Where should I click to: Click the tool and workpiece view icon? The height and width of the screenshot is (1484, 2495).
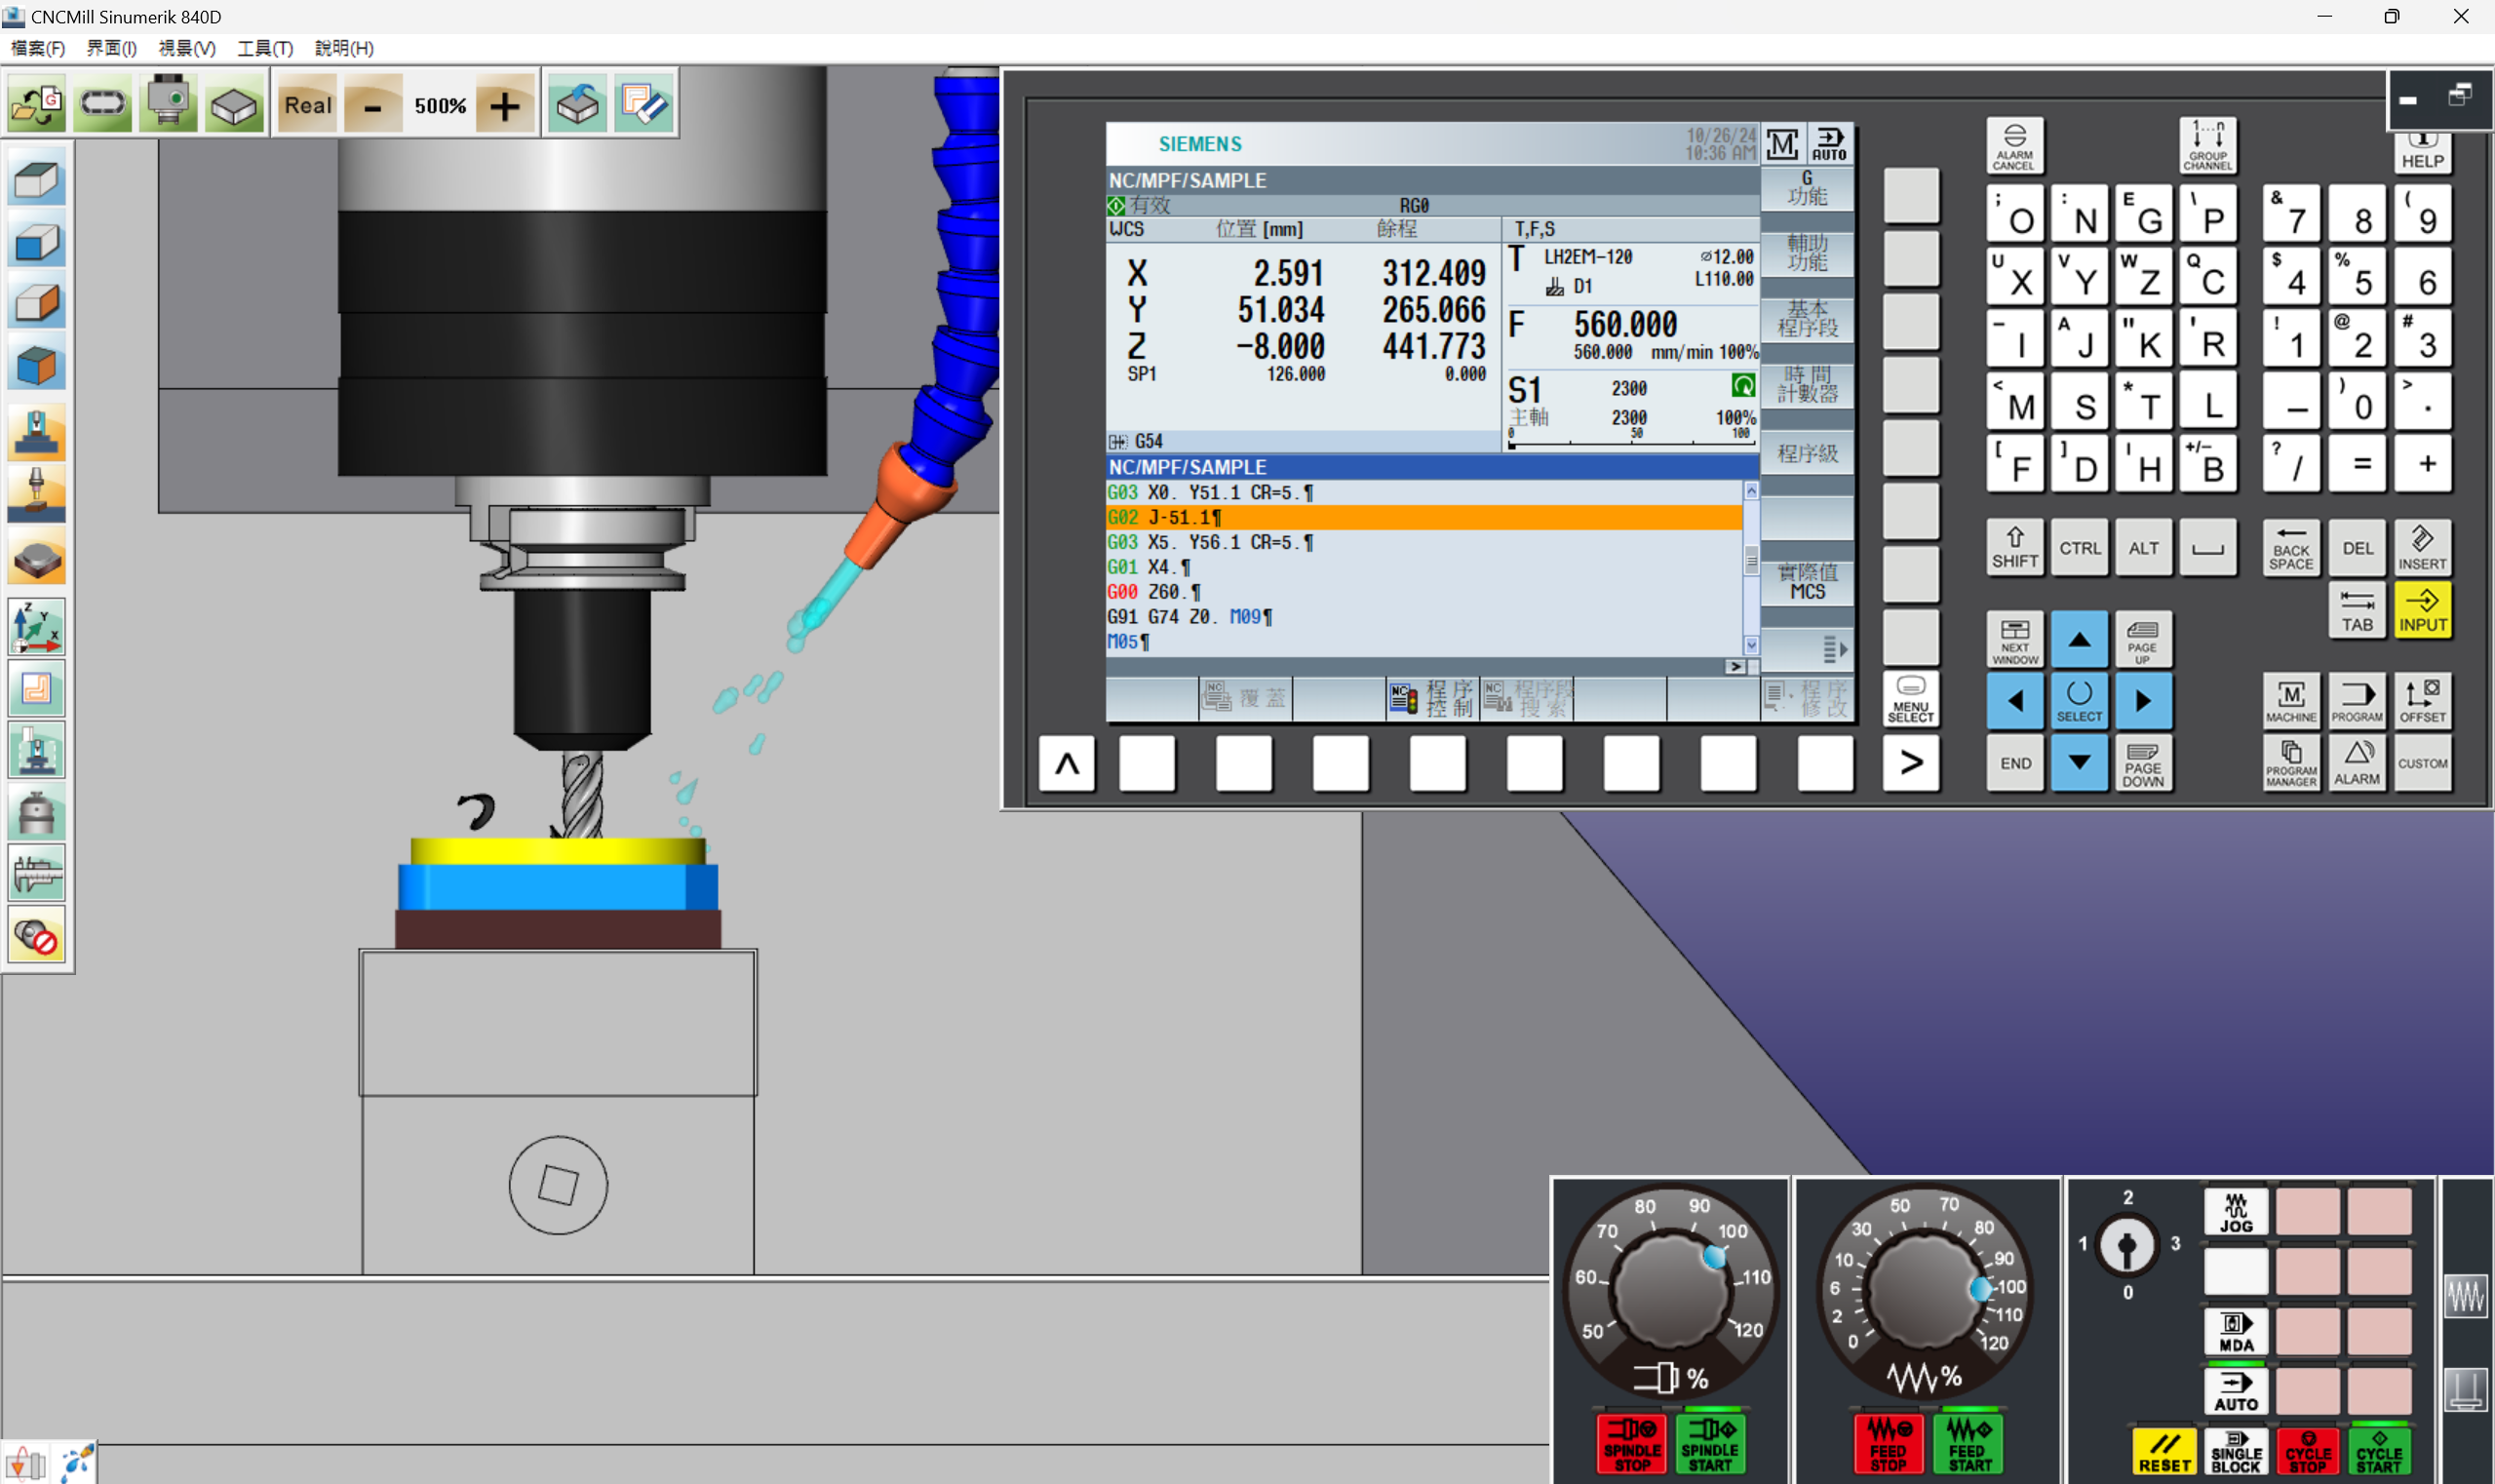37,493
